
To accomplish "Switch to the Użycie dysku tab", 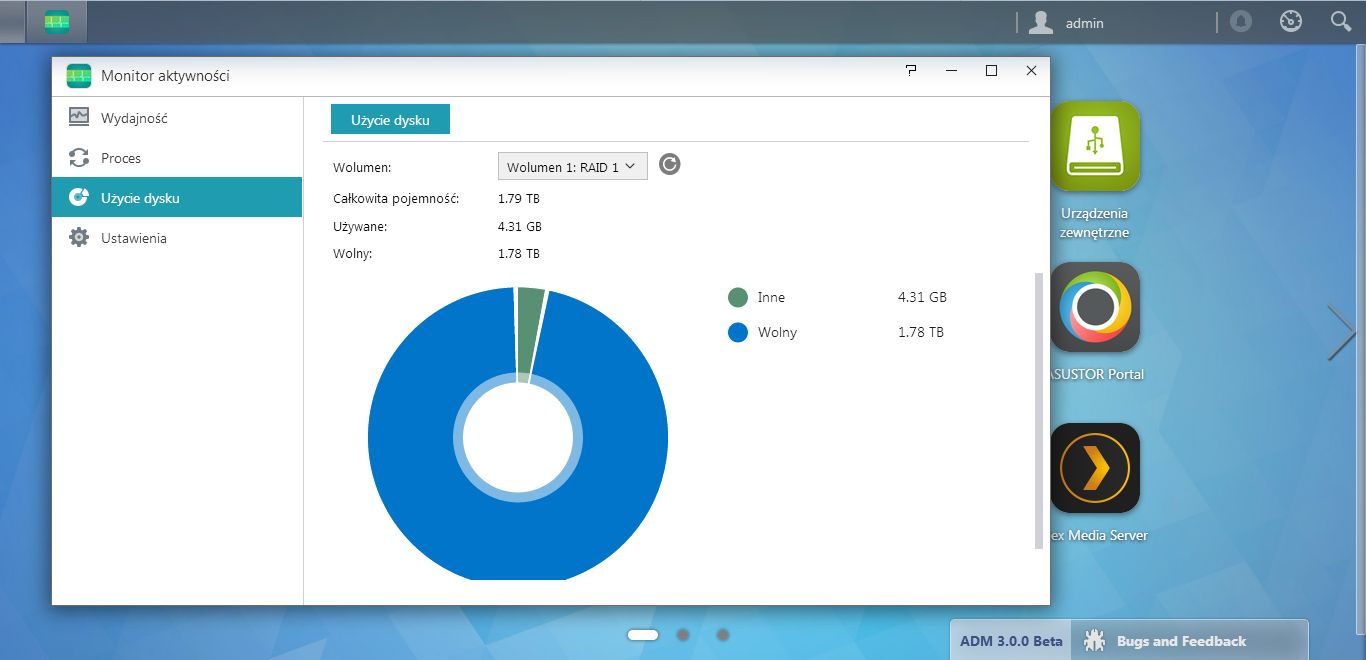I will 390,119.
